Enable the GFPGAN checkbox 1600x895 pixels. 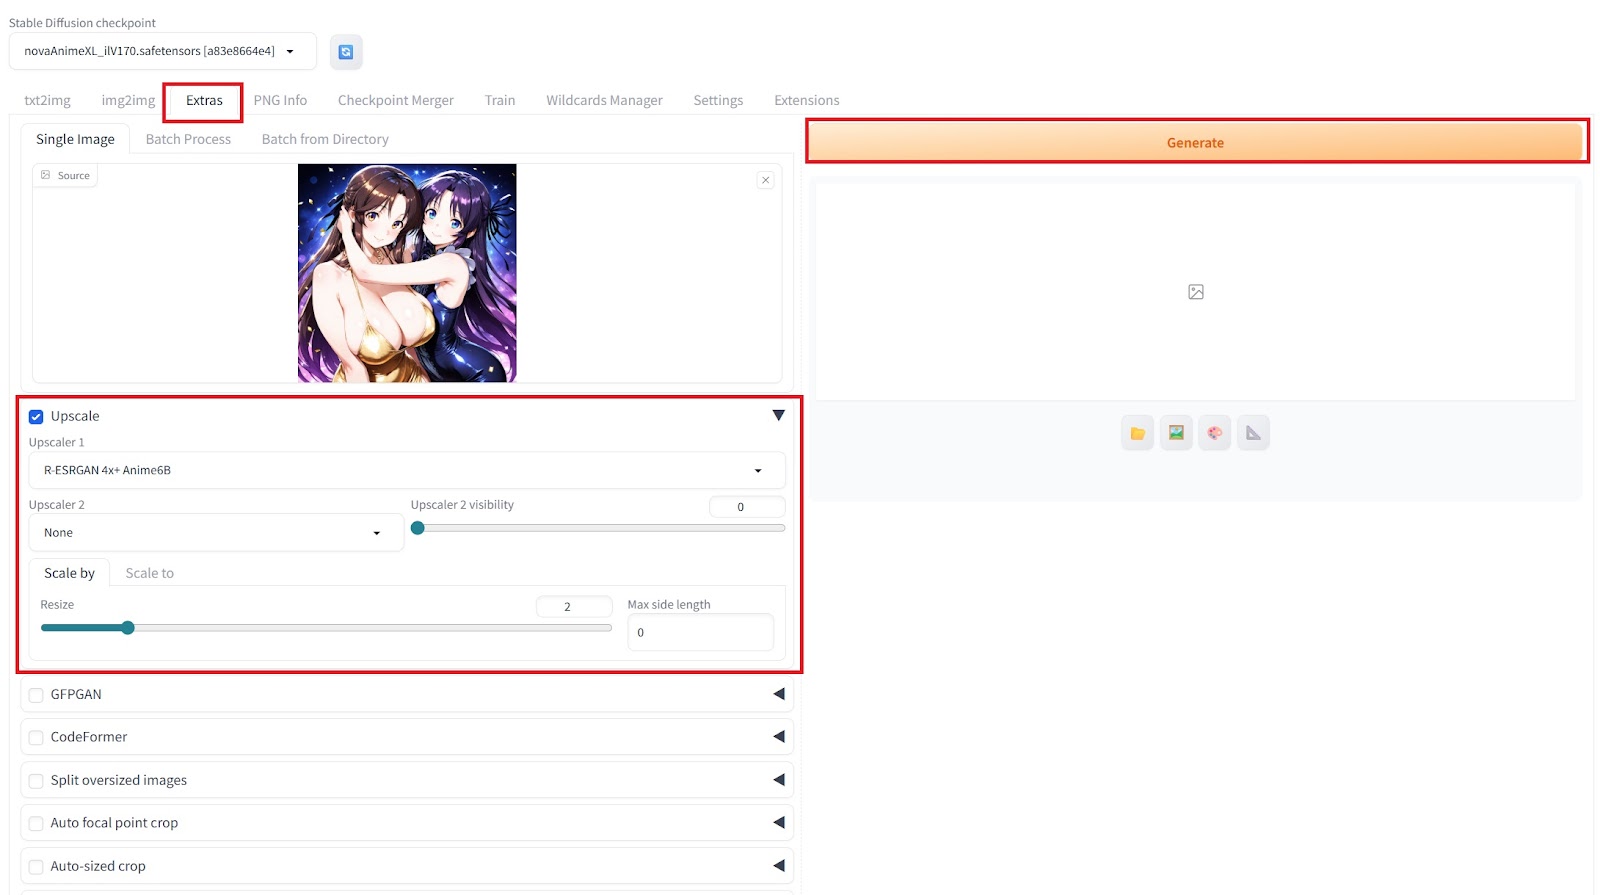(36, 695)
